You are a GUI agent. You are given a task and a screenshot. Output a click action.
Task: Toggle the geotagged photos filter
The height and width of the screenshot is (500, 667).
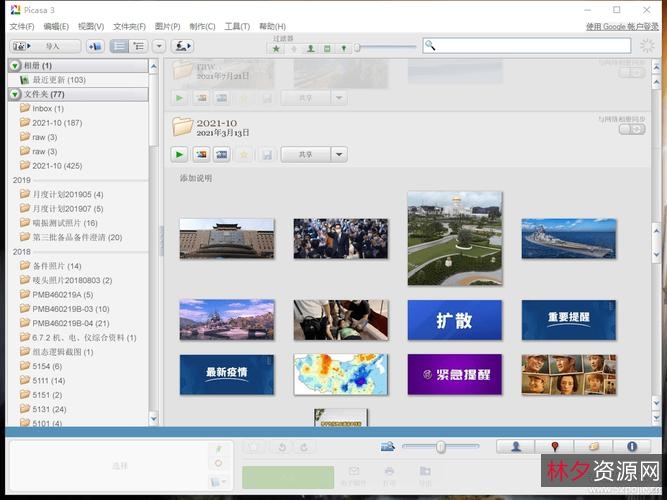tap(344, 49)
